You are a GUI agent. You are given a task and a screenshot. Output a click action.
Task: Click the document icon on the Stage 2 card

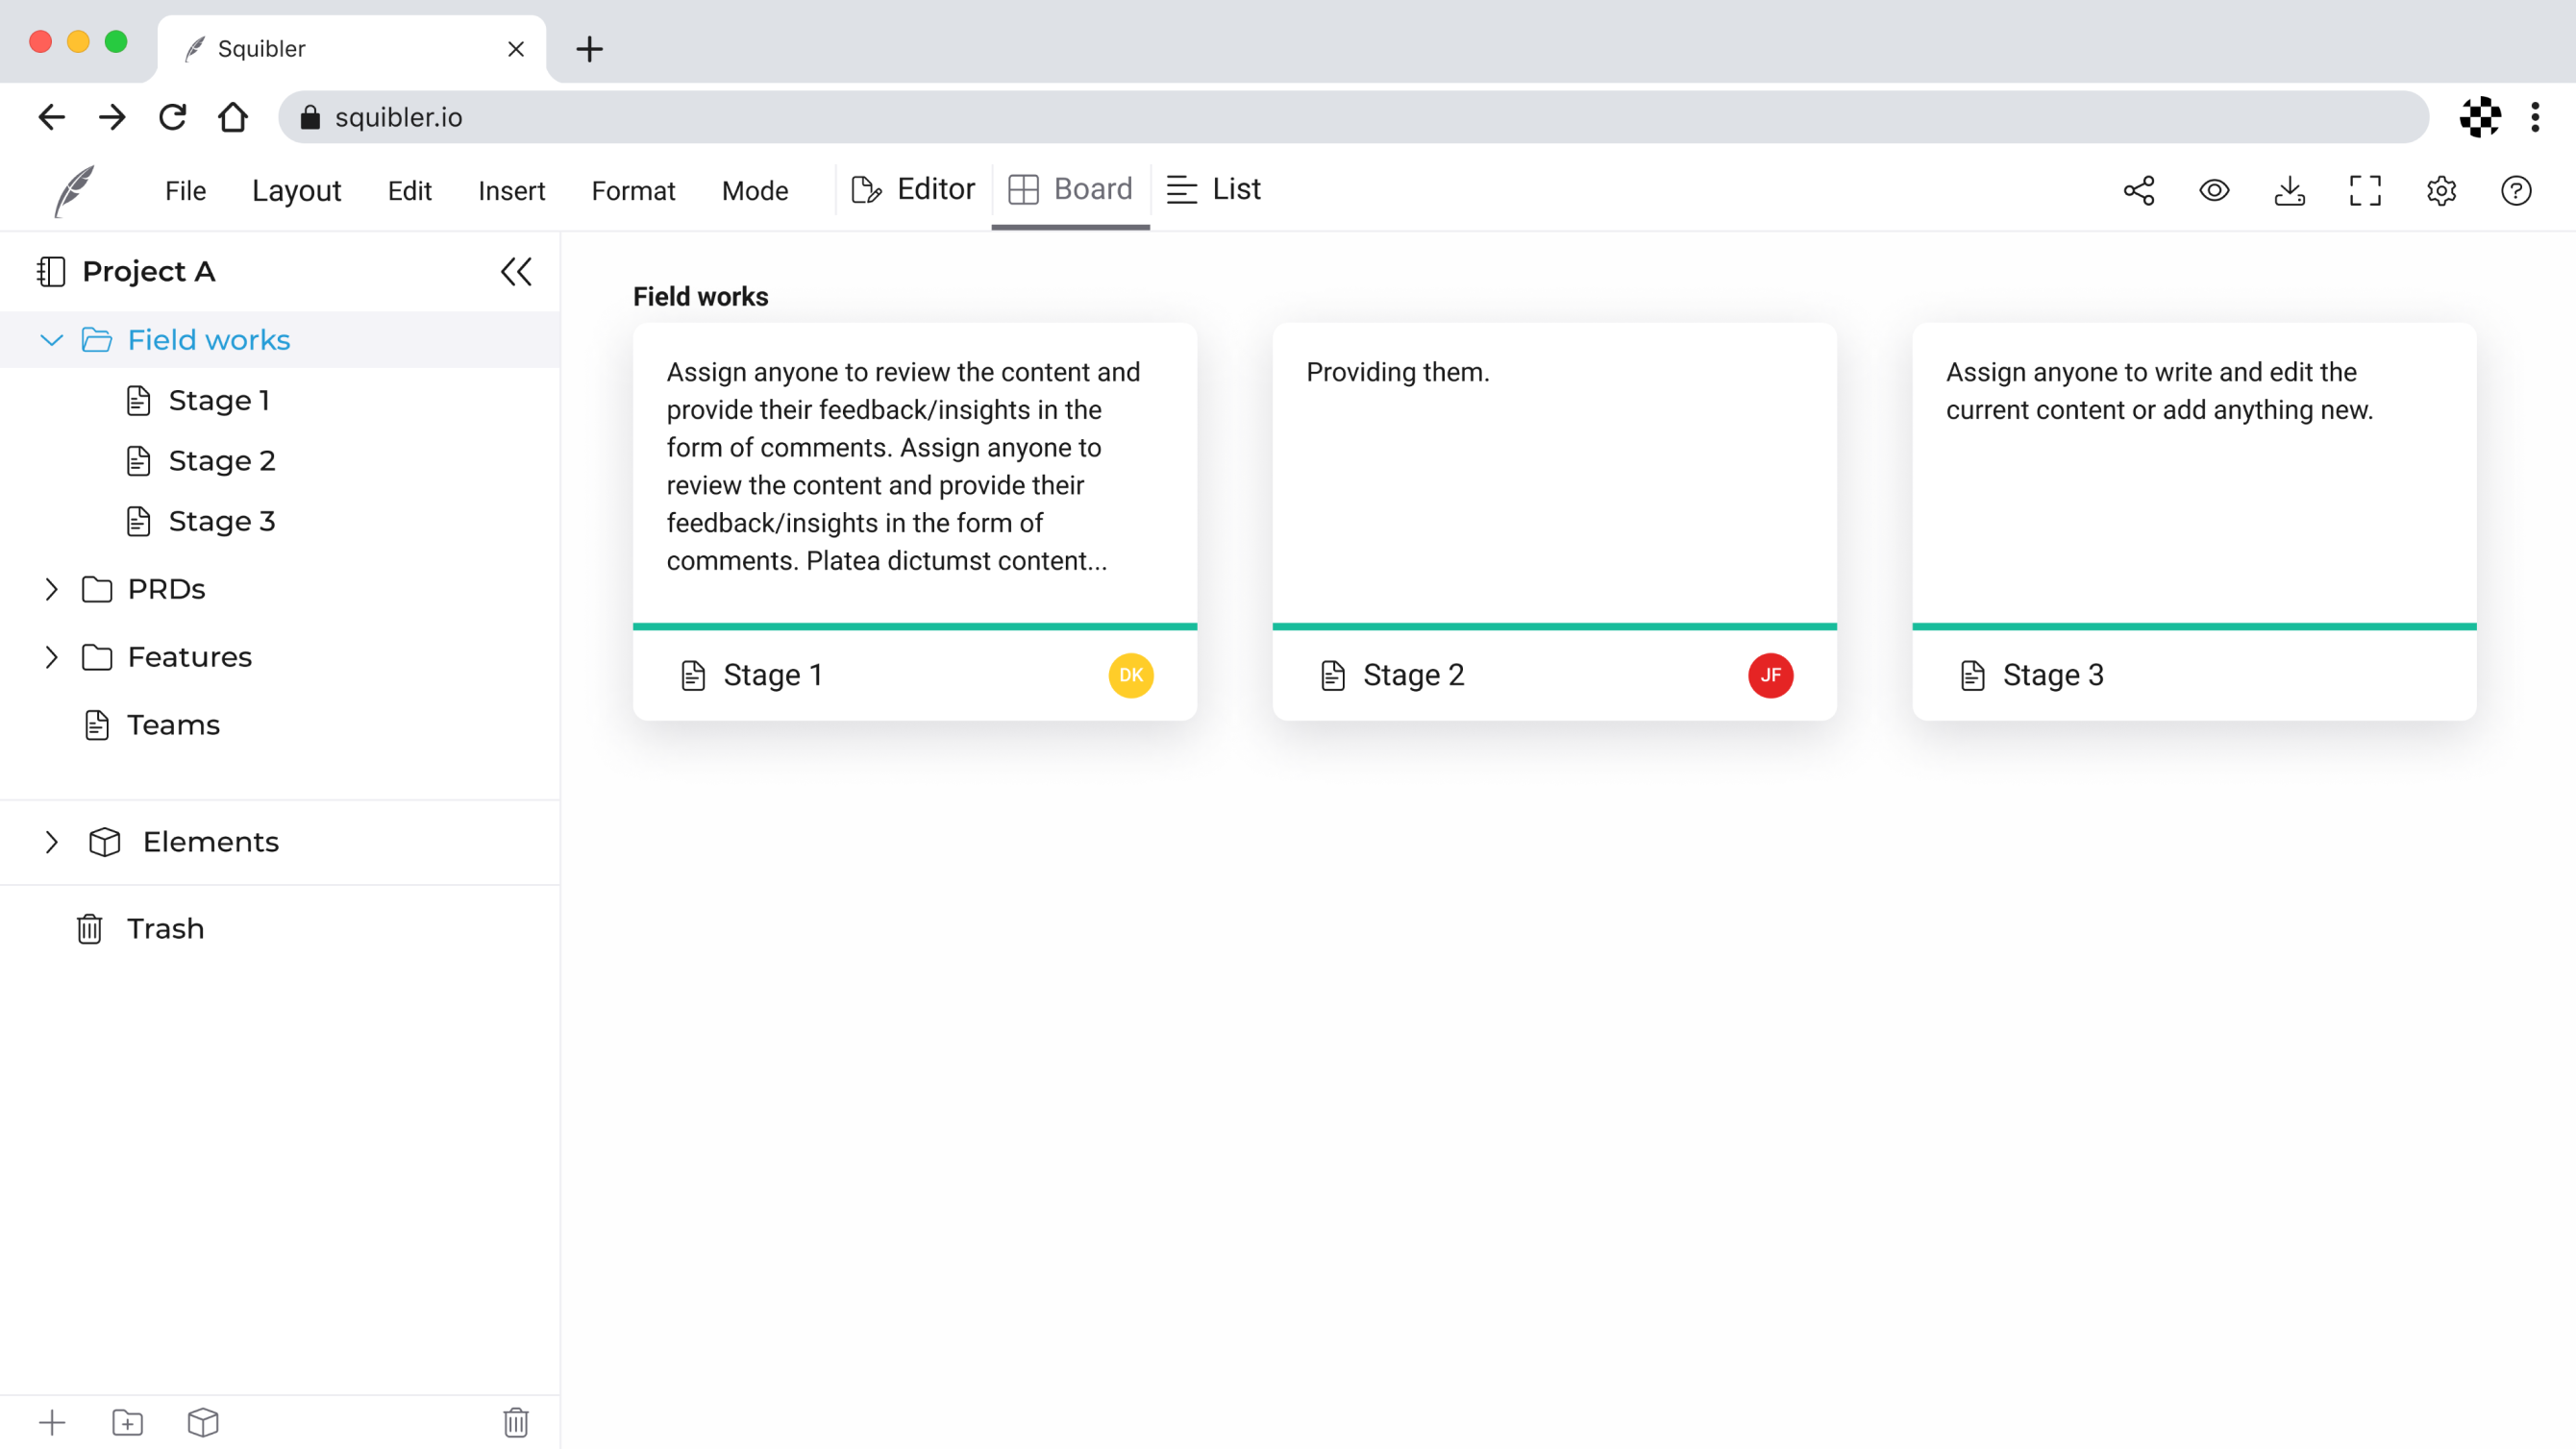[x=1333, y=675]
